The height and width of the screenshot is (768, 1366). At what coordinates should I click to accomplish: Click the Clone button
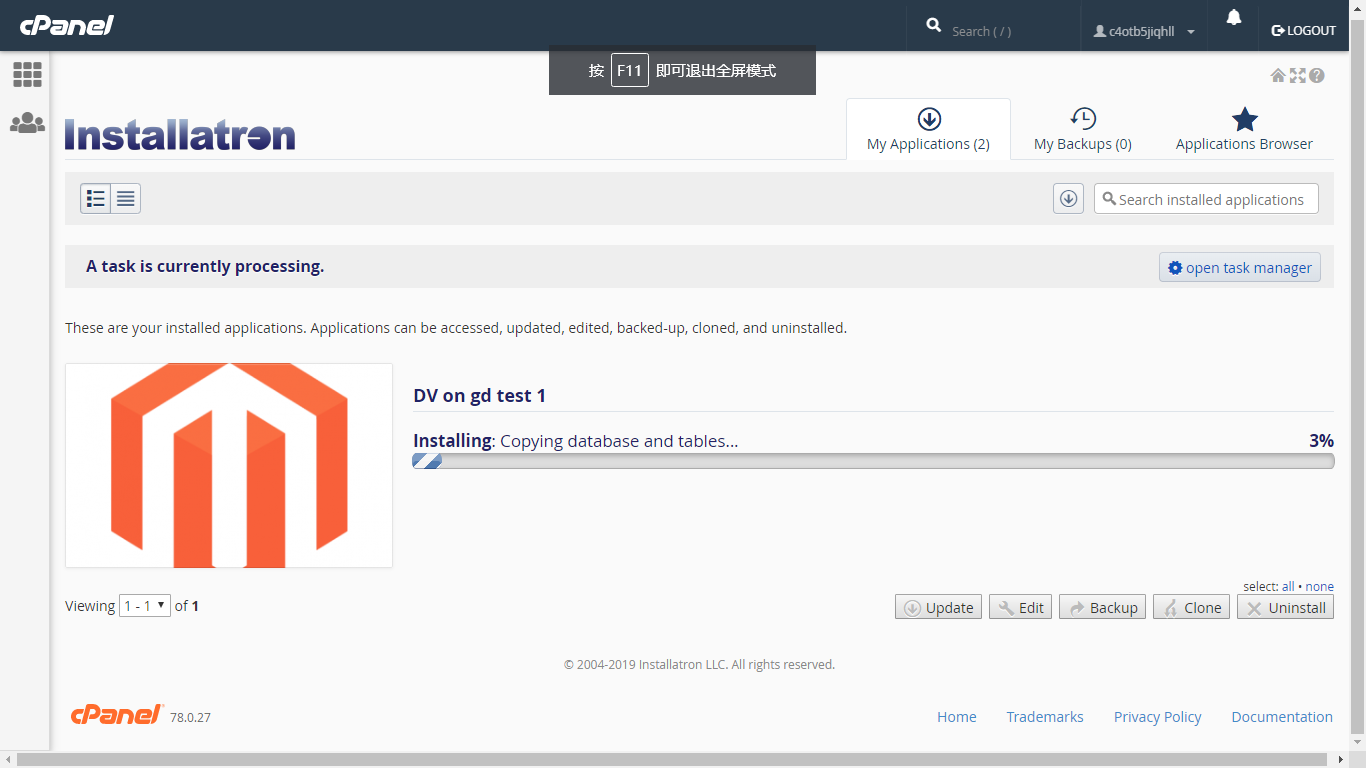[1191, 607]
